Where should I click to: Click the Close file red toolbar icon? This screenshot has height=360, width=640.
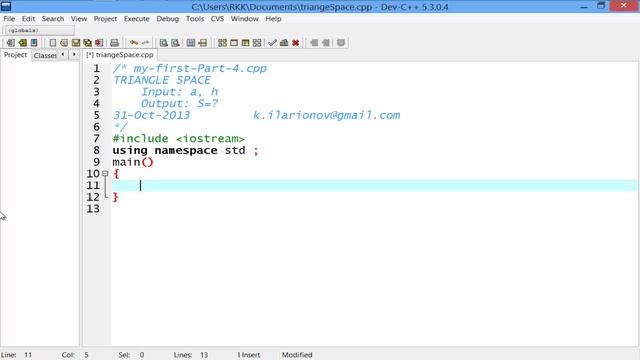point(99,42)
